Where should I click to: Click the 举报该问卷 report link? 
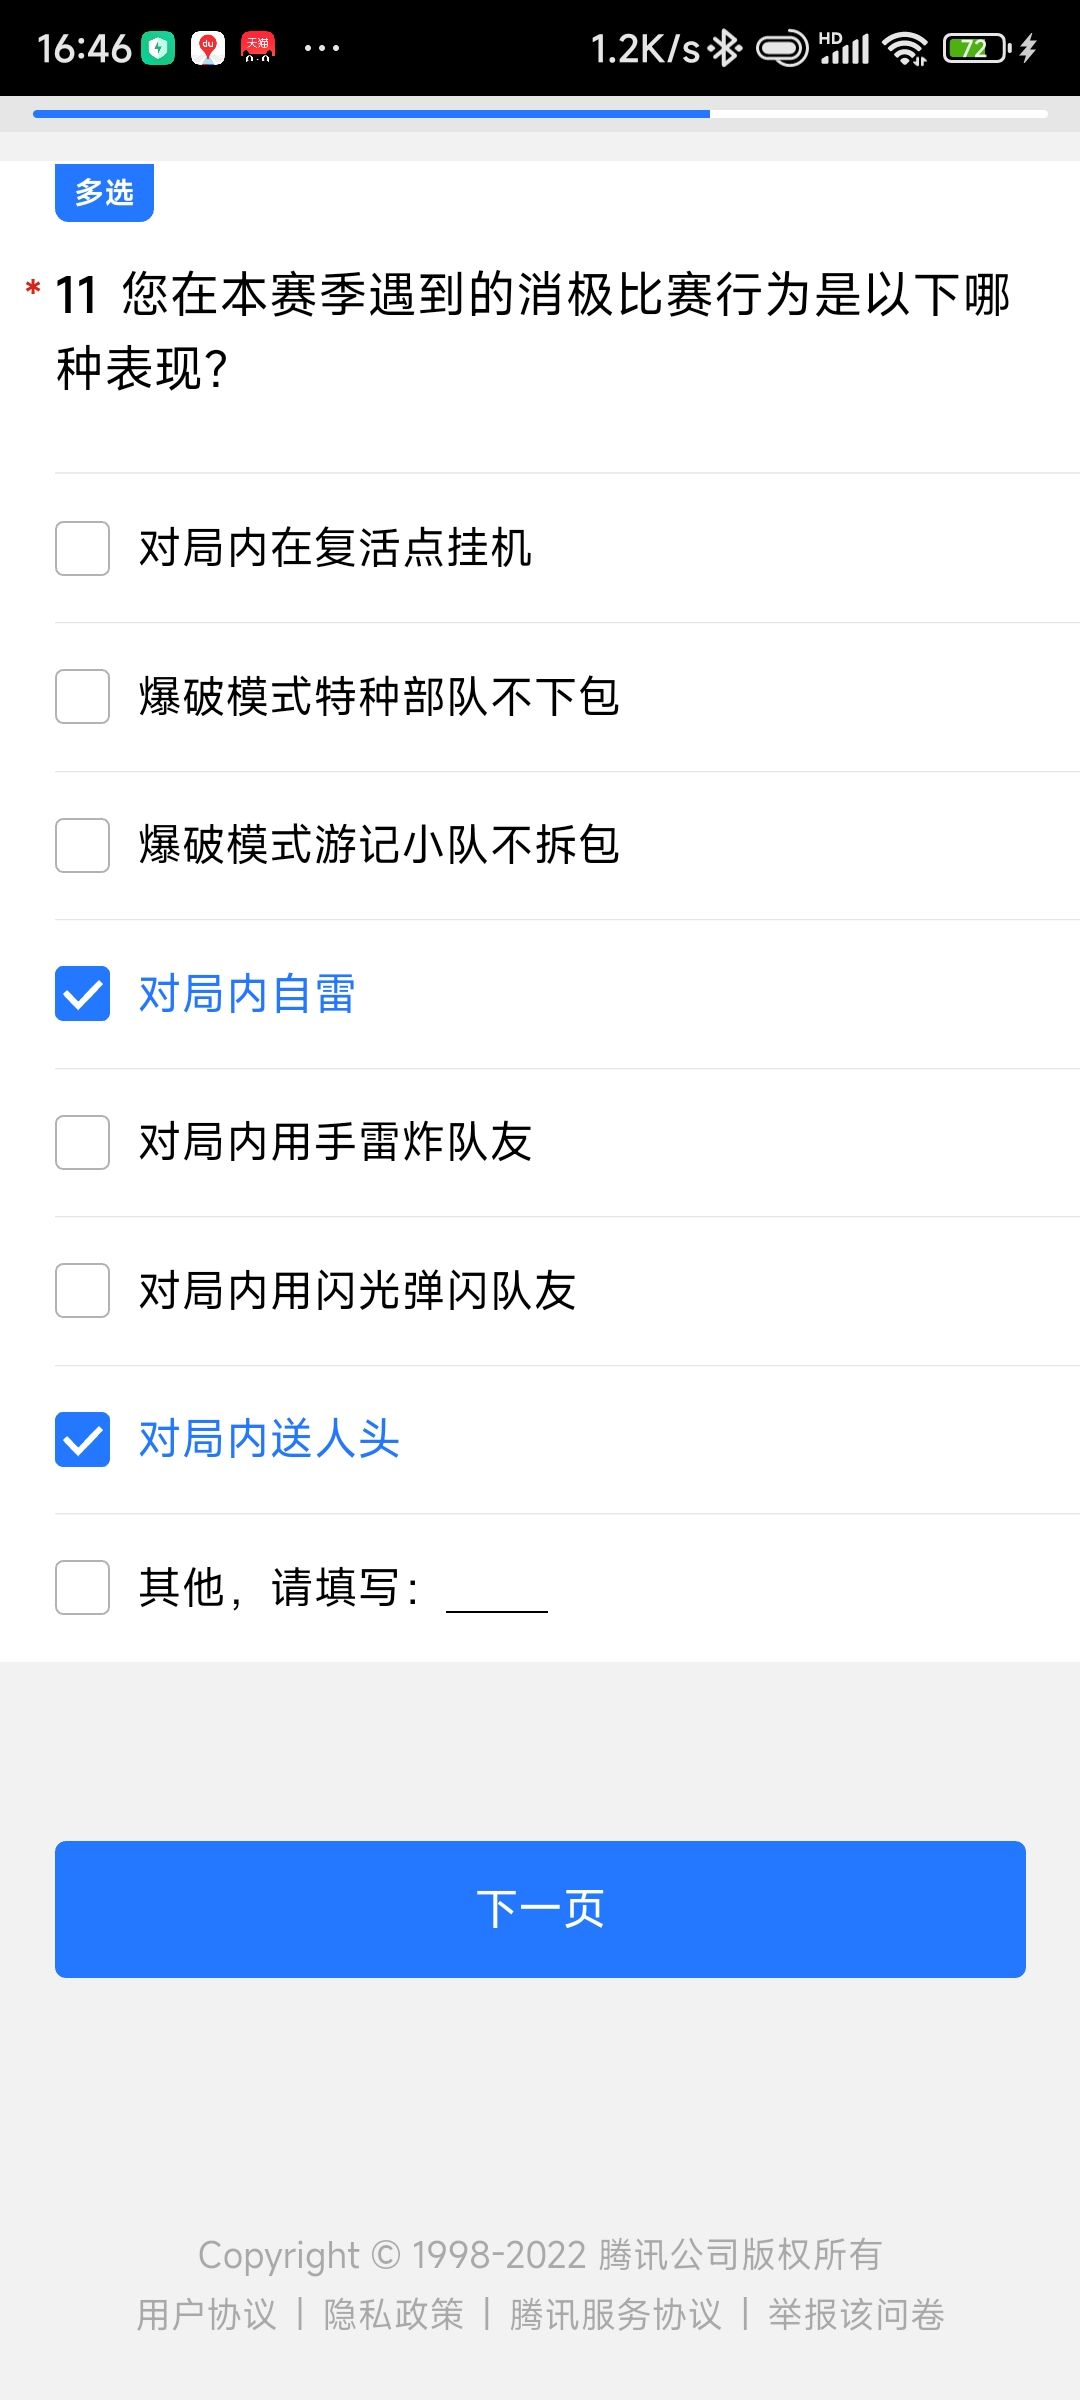(x=856, y=2314)
